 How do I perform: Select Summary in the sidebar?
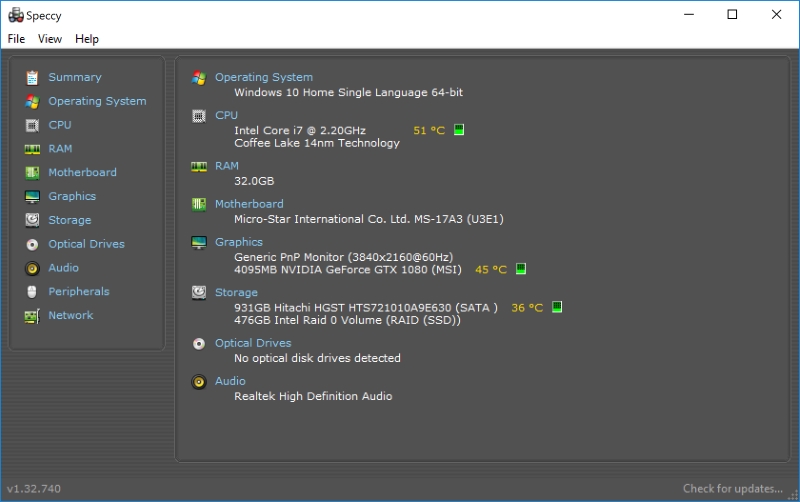click(75, 78)
